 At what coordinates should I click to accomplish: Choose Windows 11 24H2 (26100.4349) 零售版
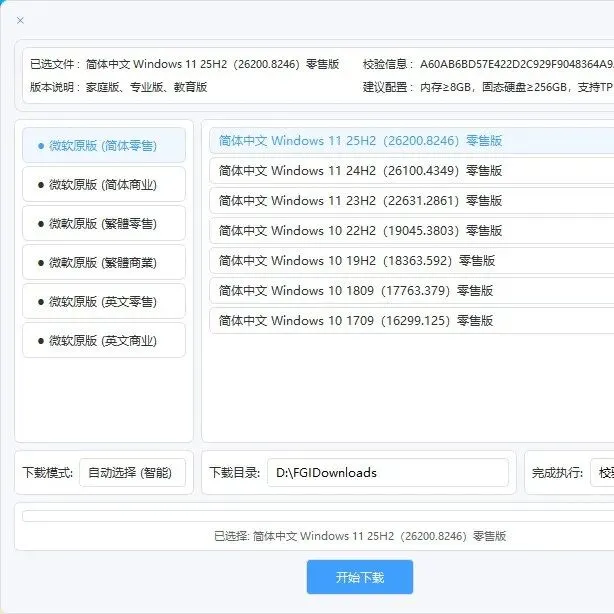click(412, 171)
